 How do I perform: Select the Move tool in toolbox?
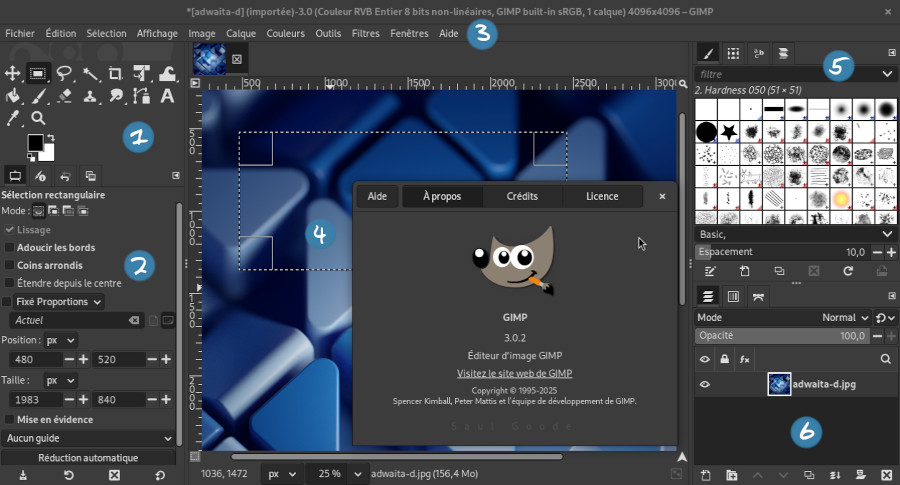tap(12, 73)
